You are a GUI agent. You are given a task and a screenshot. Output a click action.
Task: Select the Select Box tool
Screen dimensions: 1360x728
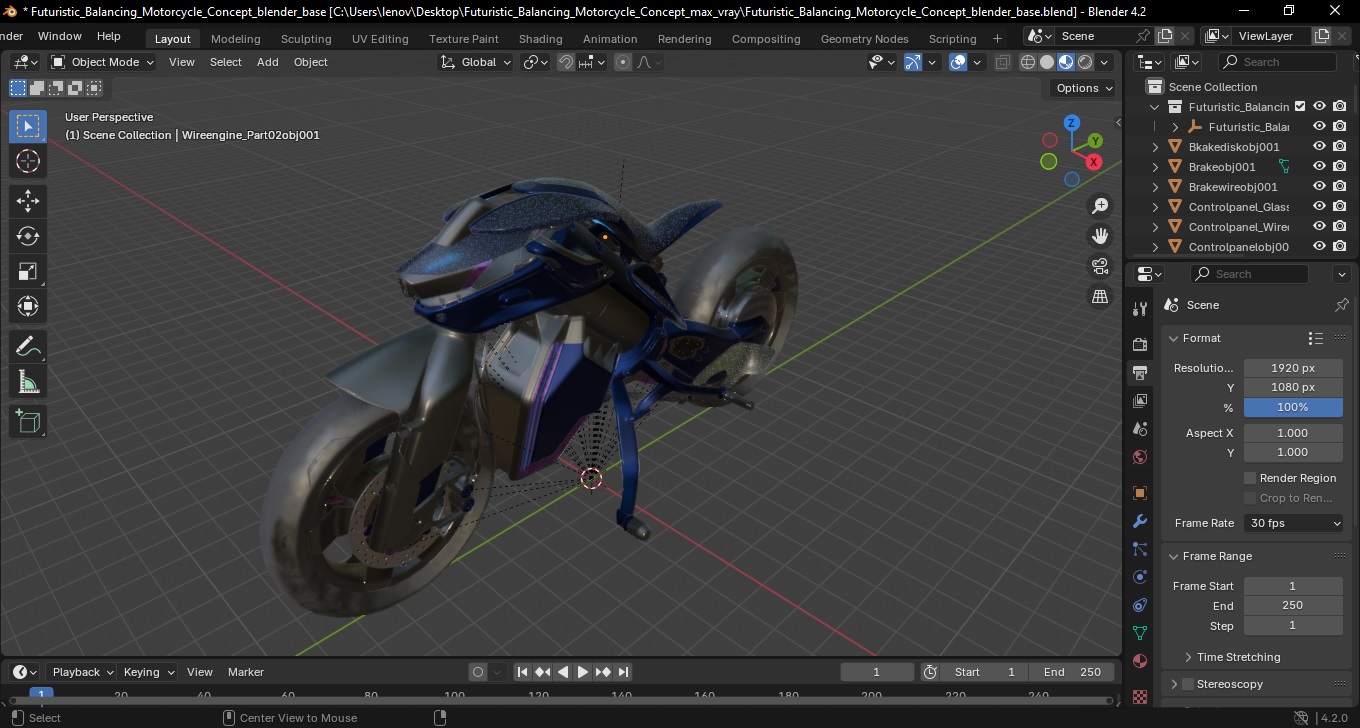(28, 126)
